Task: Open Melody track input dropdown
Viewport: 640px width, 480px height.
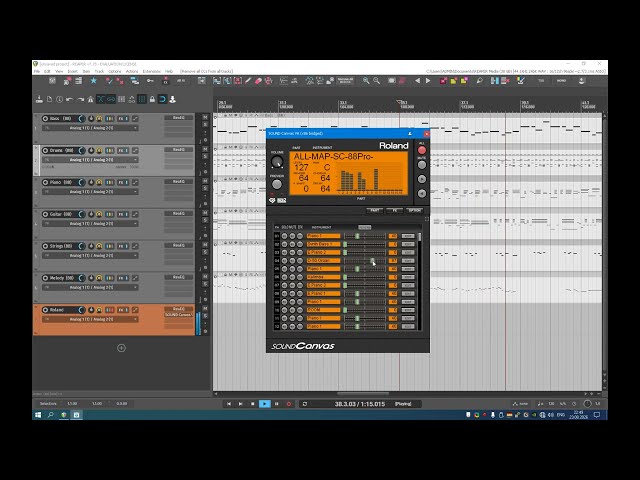Action: (90, 287)
